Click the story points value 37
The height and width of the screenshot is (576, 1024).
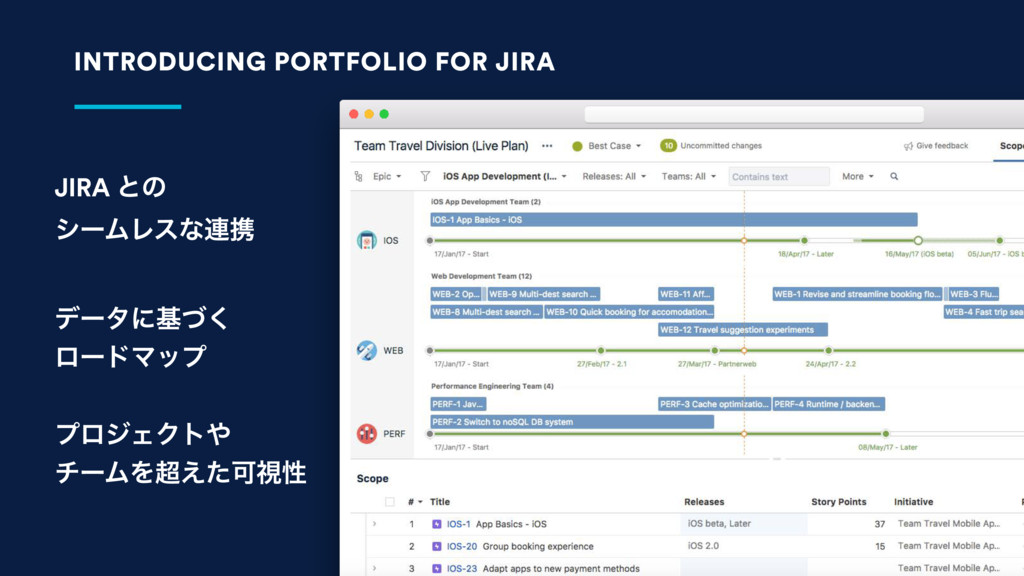click(x=880, y=524)
